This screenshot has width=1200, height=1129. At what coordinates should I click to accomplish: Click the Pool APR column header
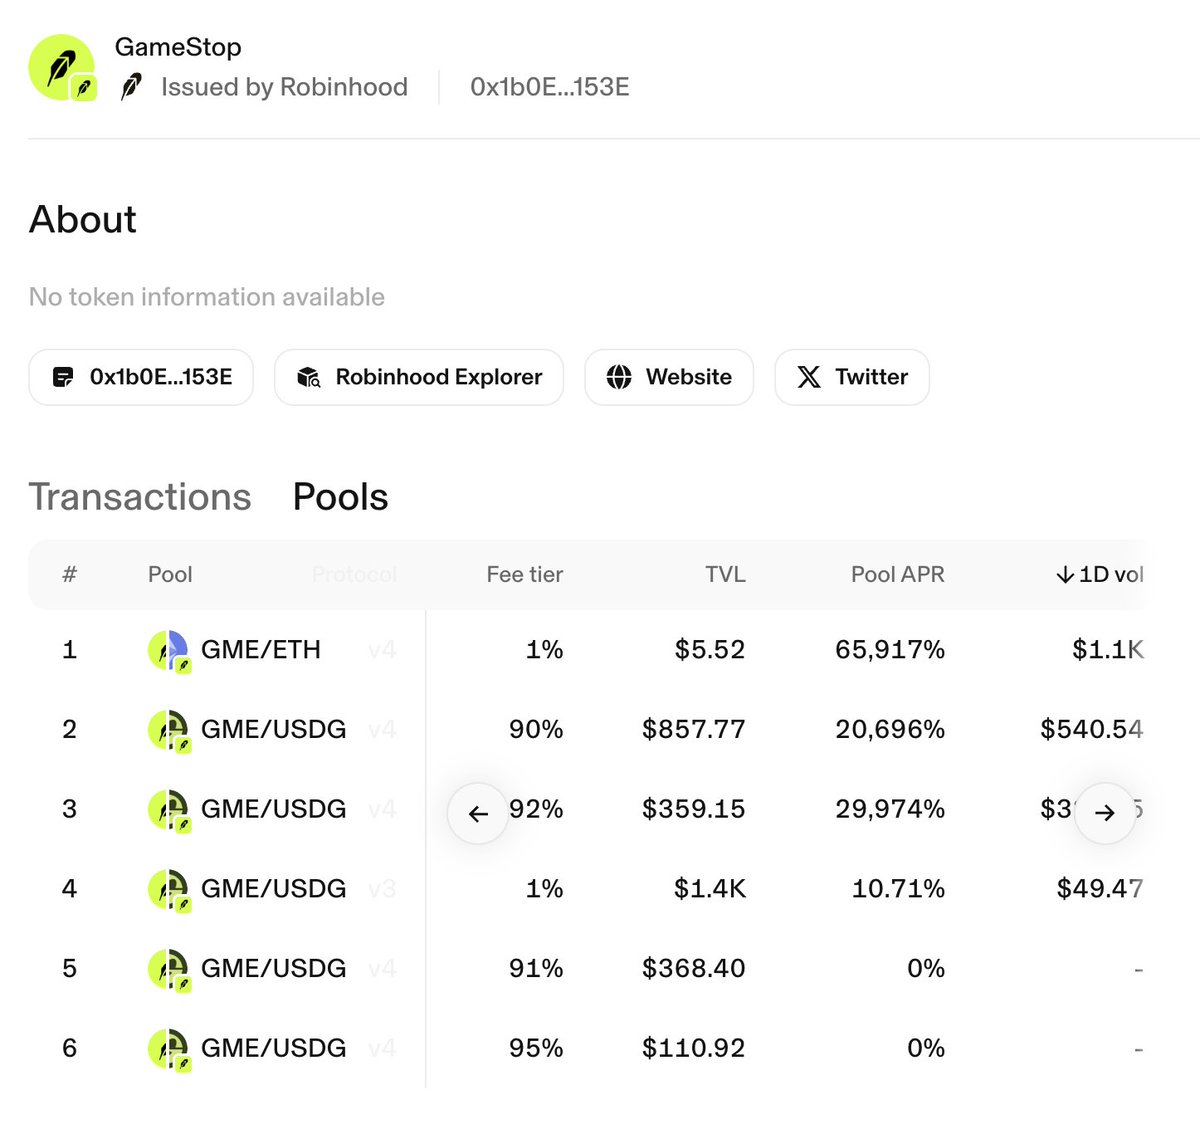[x=897, y=574]
